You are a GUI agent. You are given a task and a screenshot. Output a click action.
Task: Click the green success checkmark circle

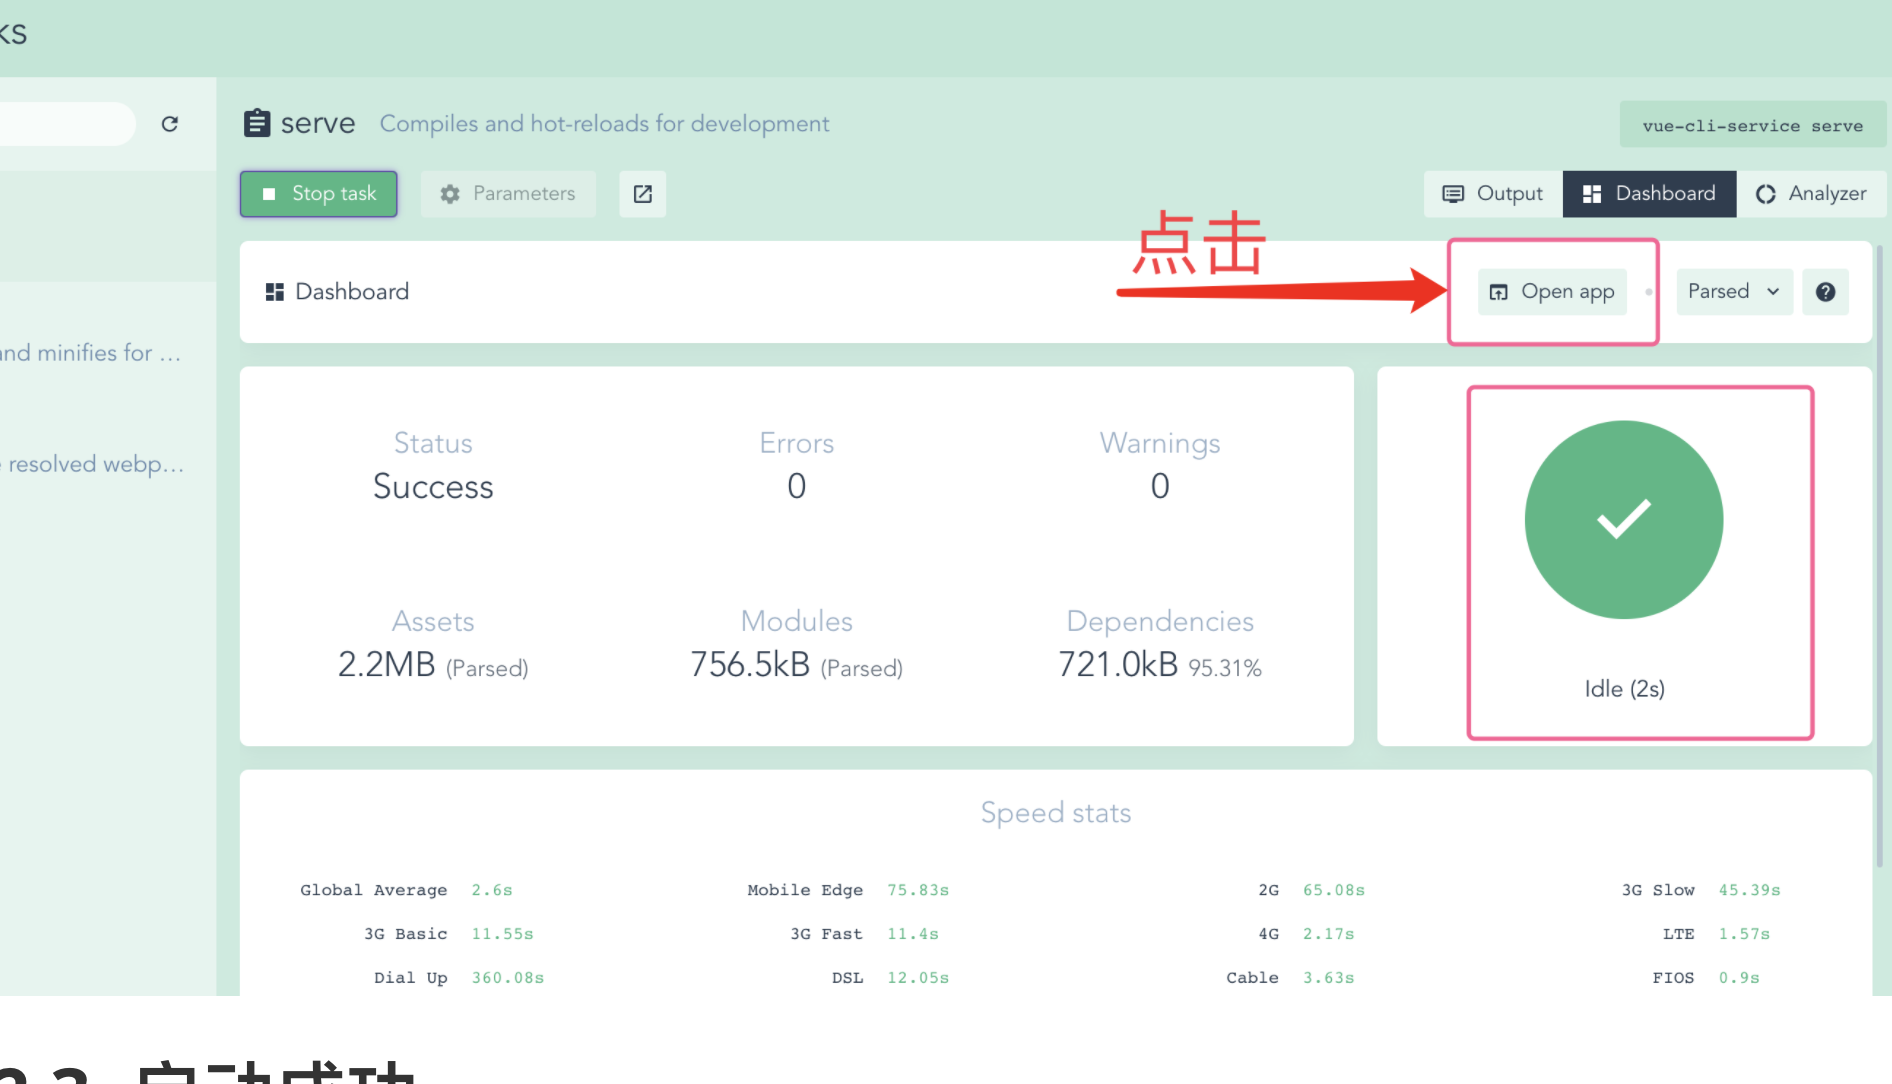pyautogui.click(x=1623, y=520)
